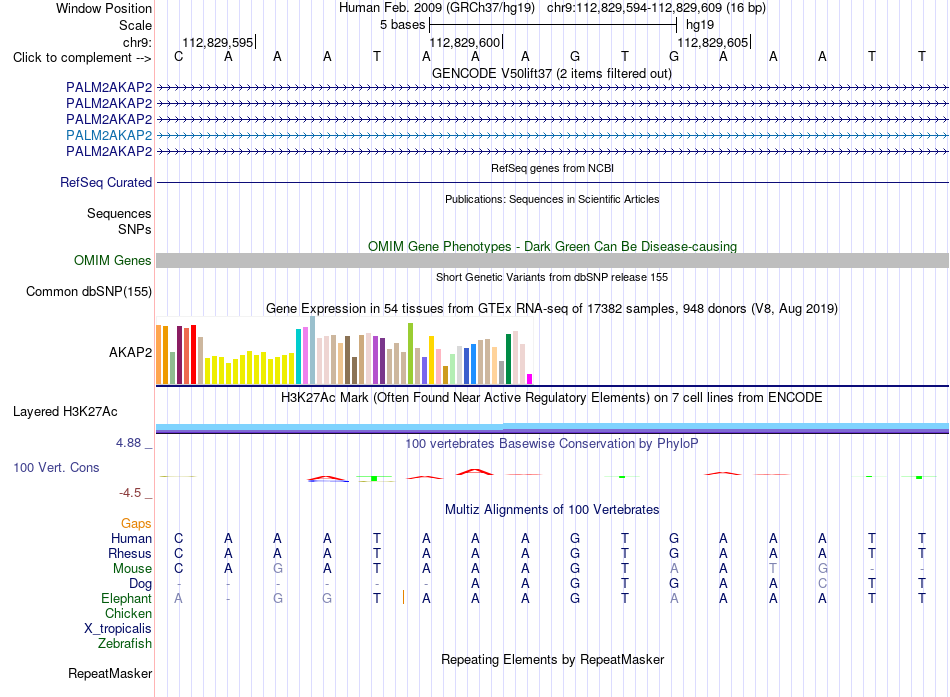Click the GENCODE V50lift37 track title
This screenshot has width=950, height=697.
coord(552,73)
